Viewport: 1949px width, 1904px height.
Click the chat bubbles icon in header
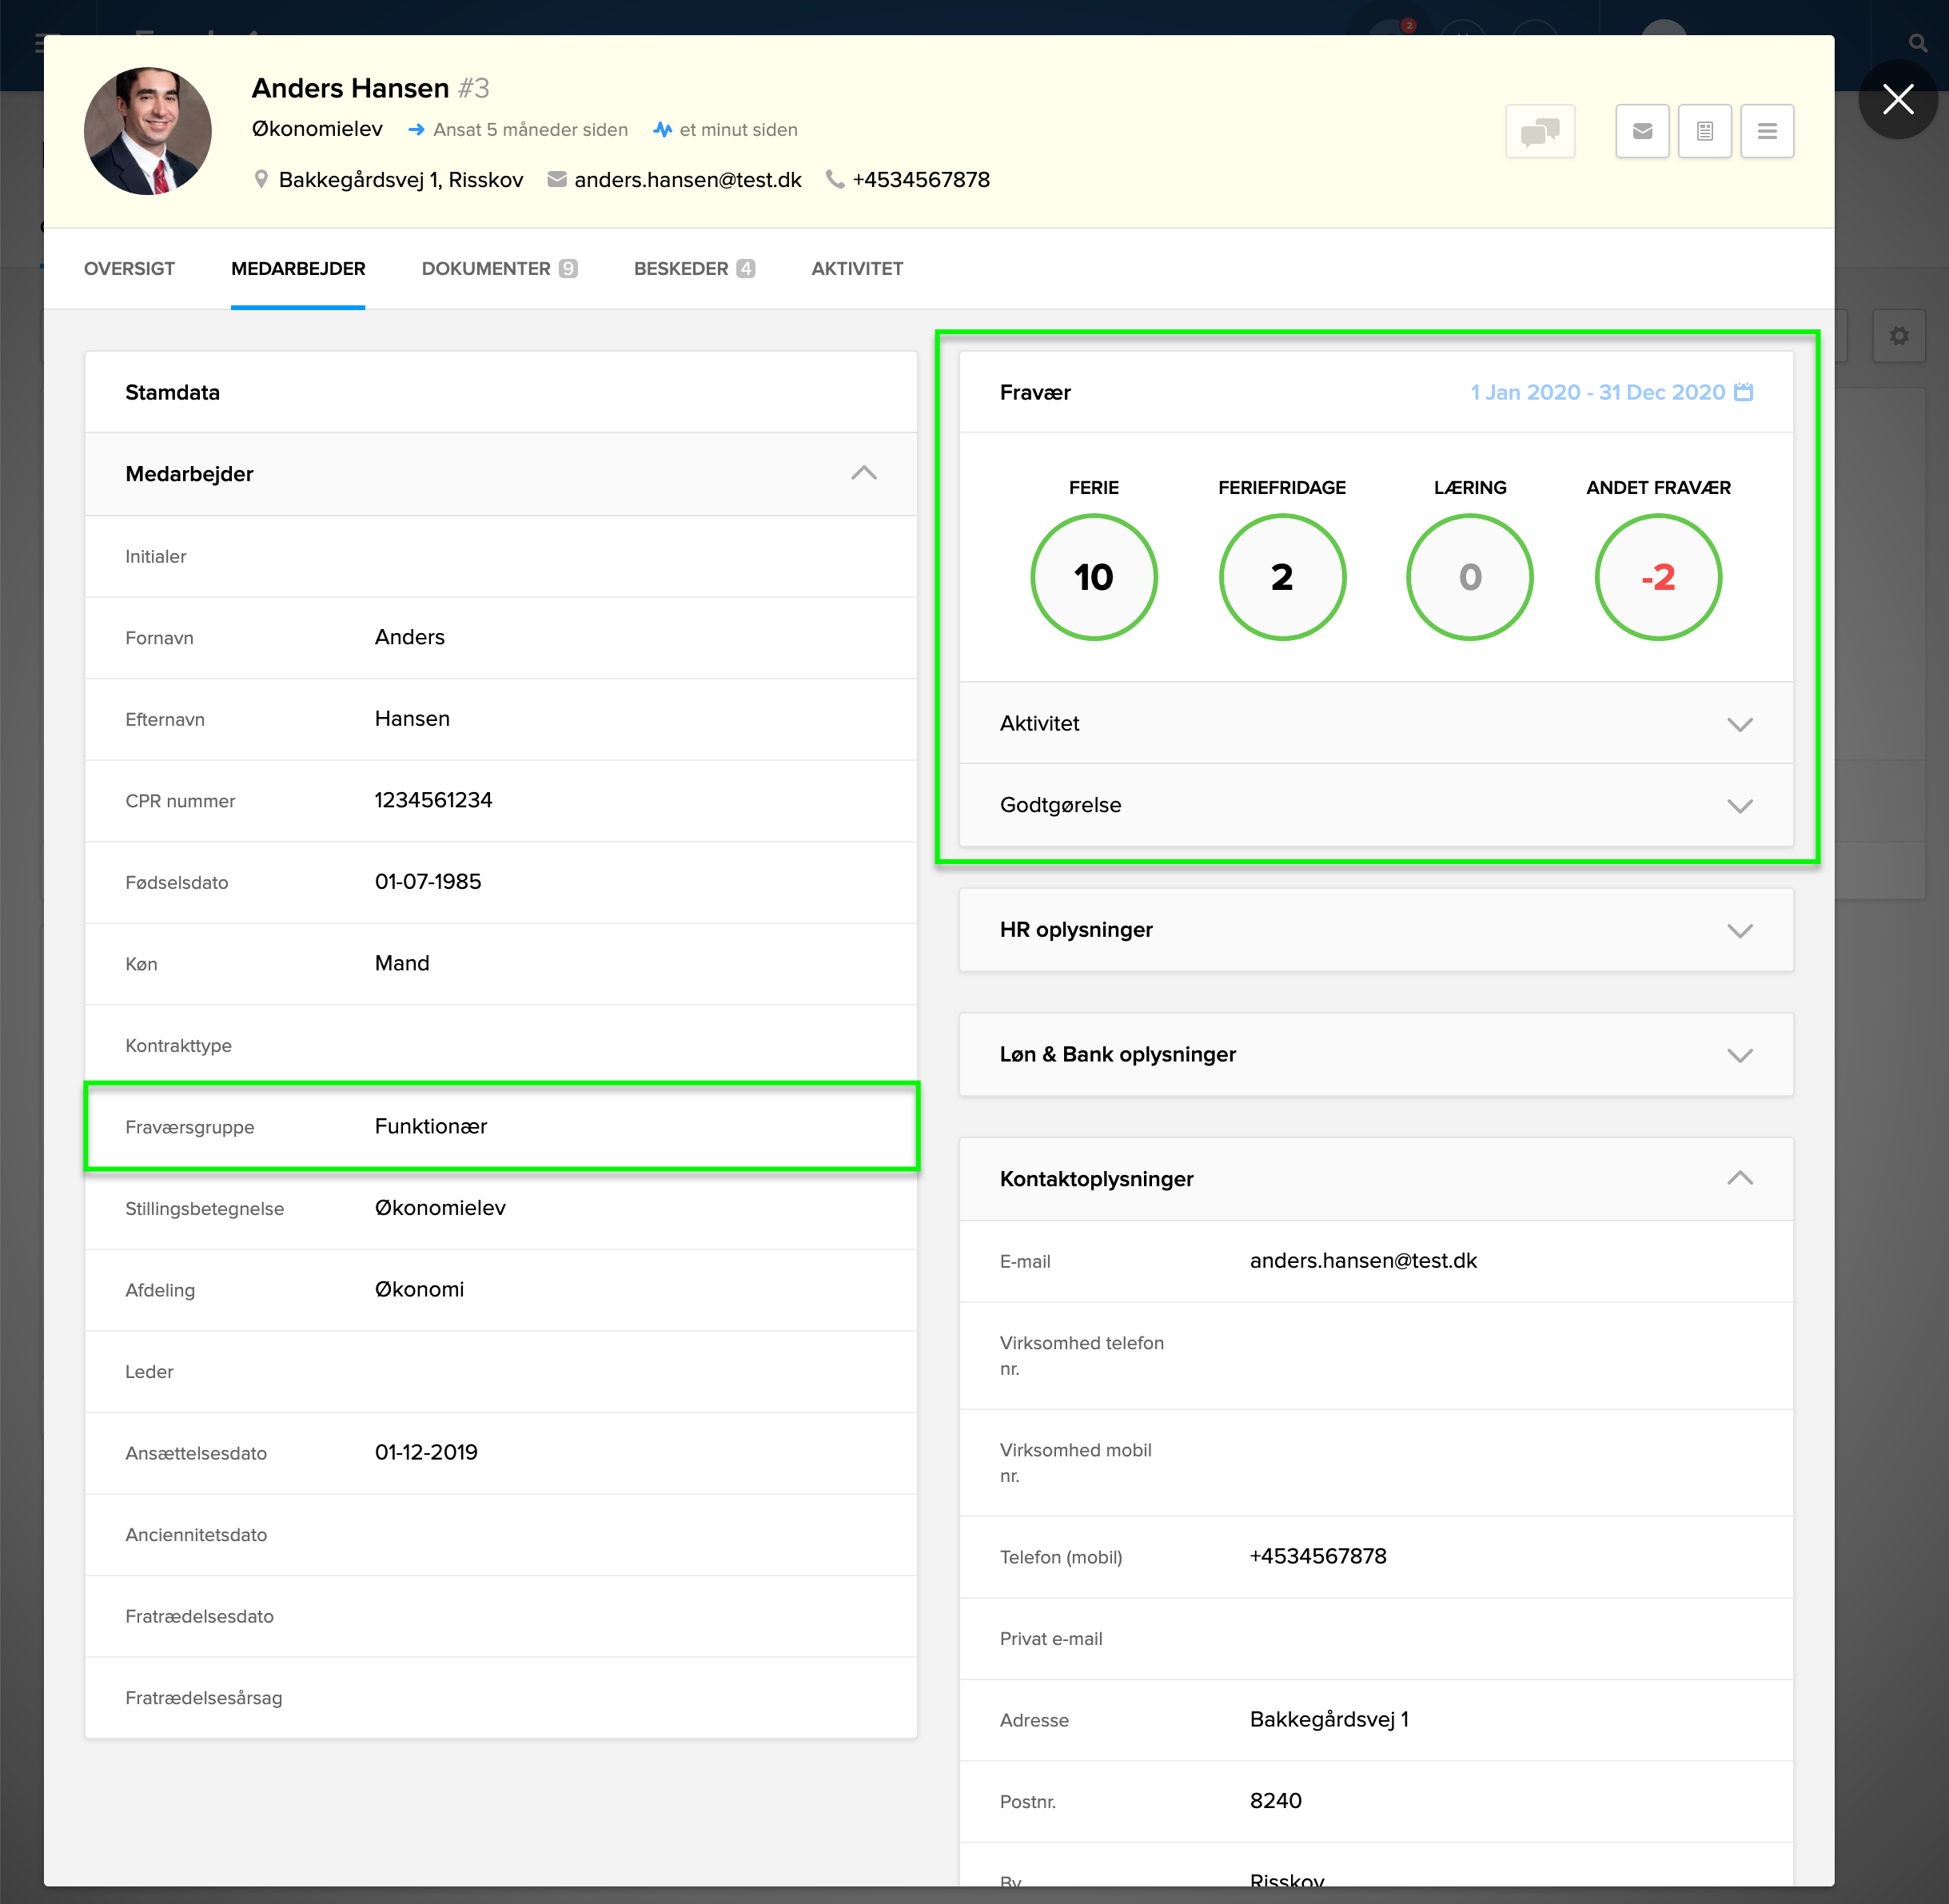[x=1539, y=131]
